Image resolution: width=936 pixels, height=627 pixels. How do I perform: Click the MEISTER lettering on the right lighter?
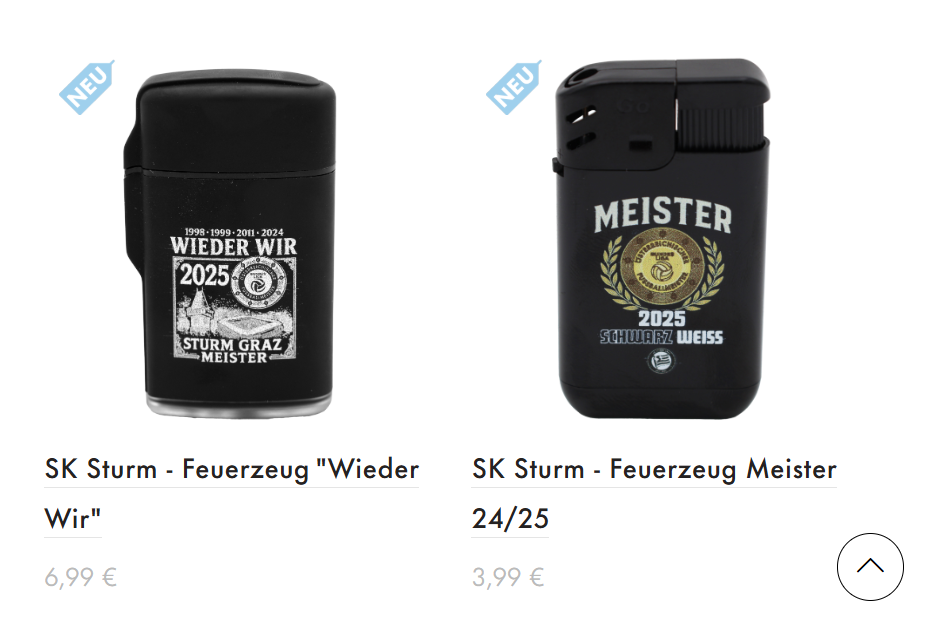point(663,215)
